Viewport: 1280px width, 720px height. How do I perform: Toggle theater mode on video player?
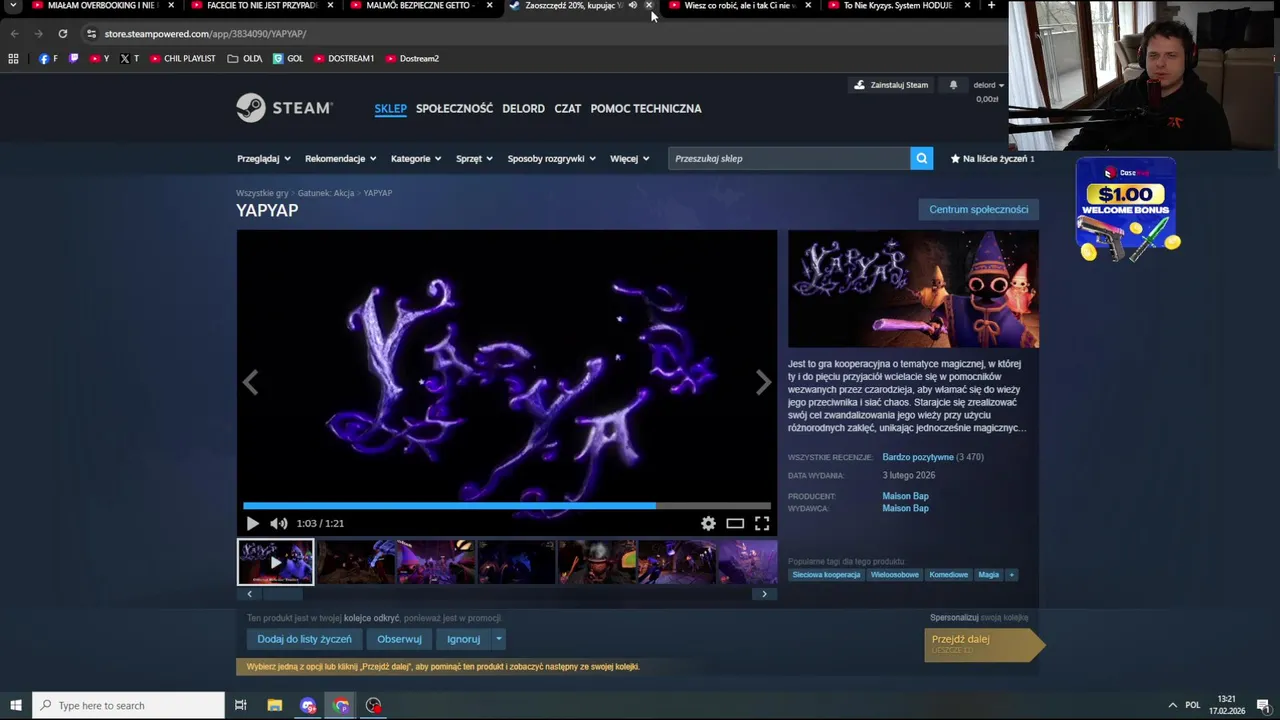pyautogui.click(x=735, y=523)
